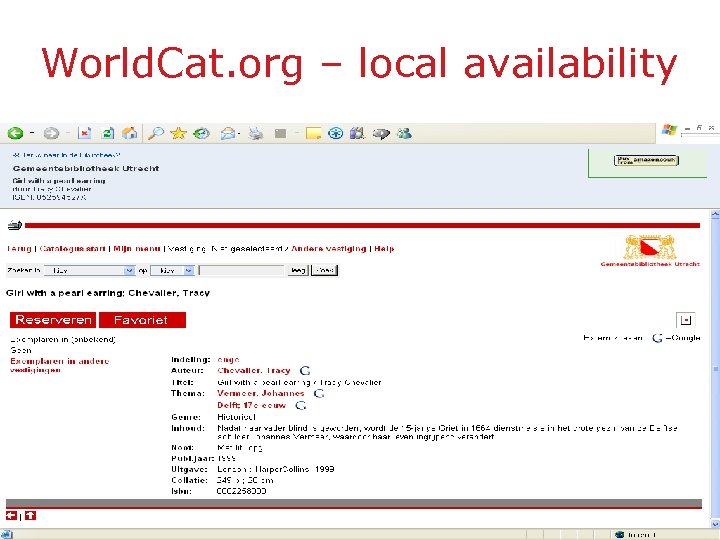Click the Genre value 'Historisch'
Viewport: 720px width, 540px height.
pos(236,417)
